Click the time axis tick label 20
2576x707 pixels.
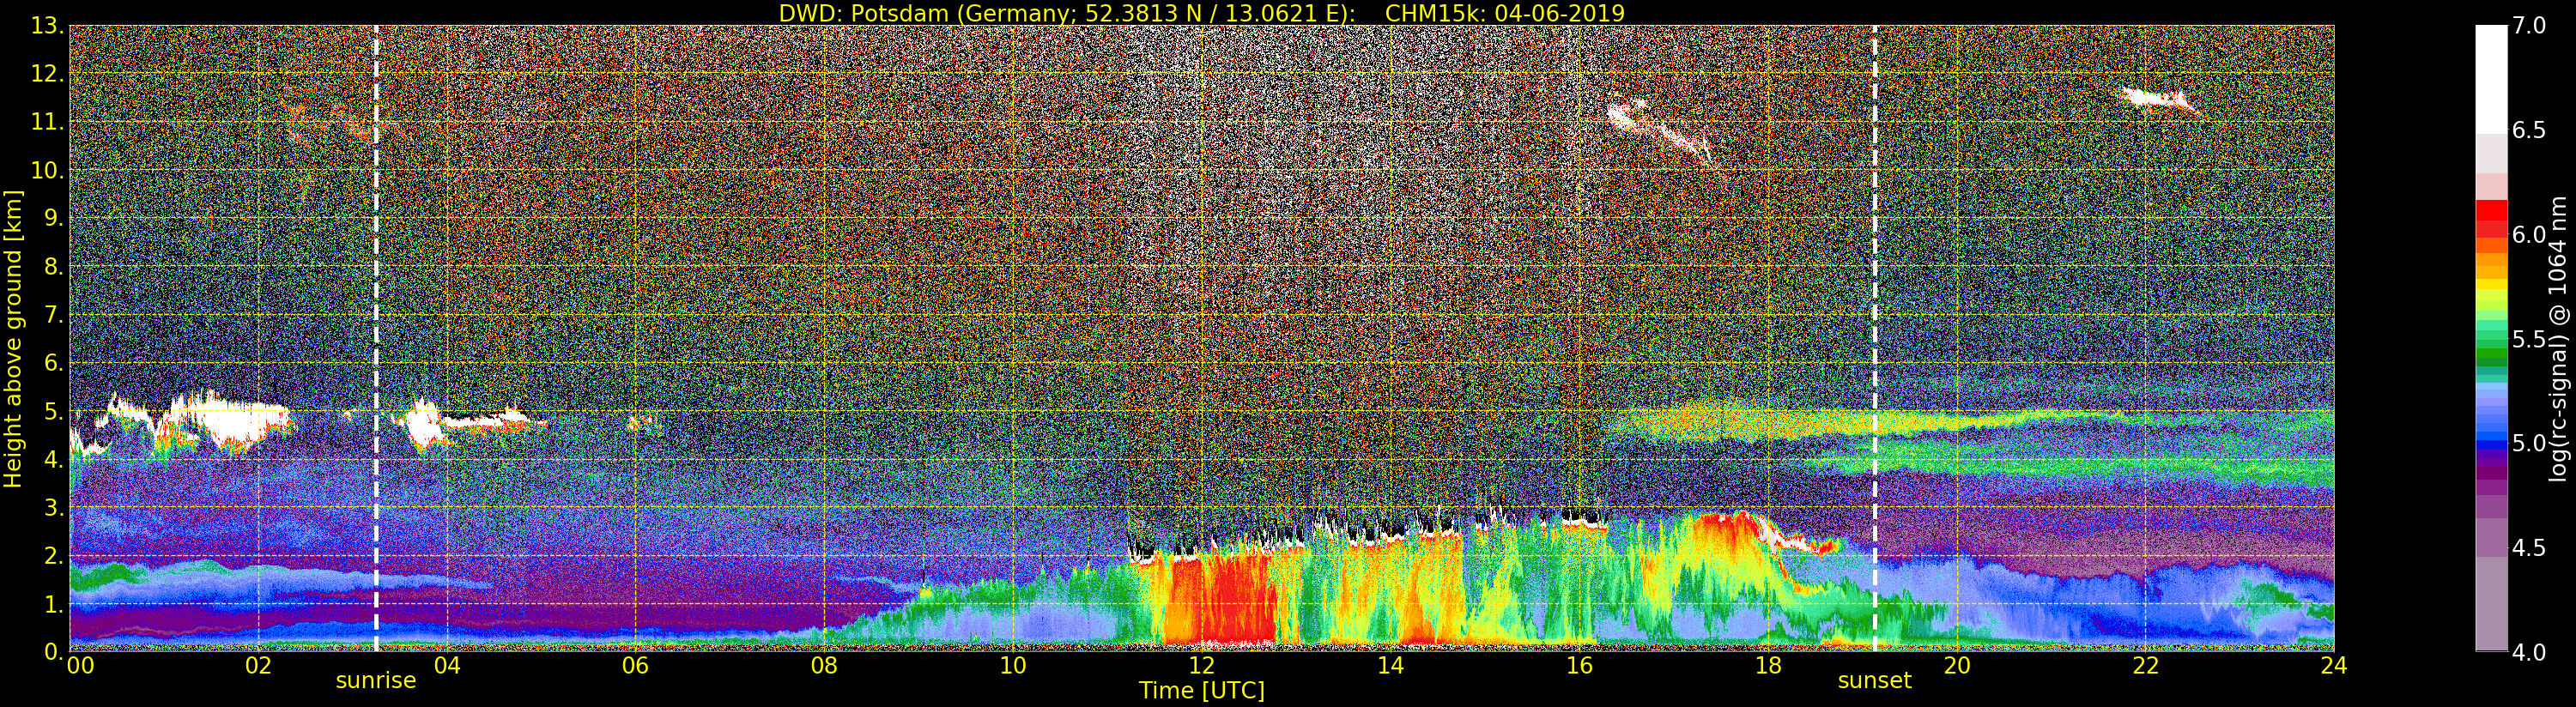coord(1956,666)
